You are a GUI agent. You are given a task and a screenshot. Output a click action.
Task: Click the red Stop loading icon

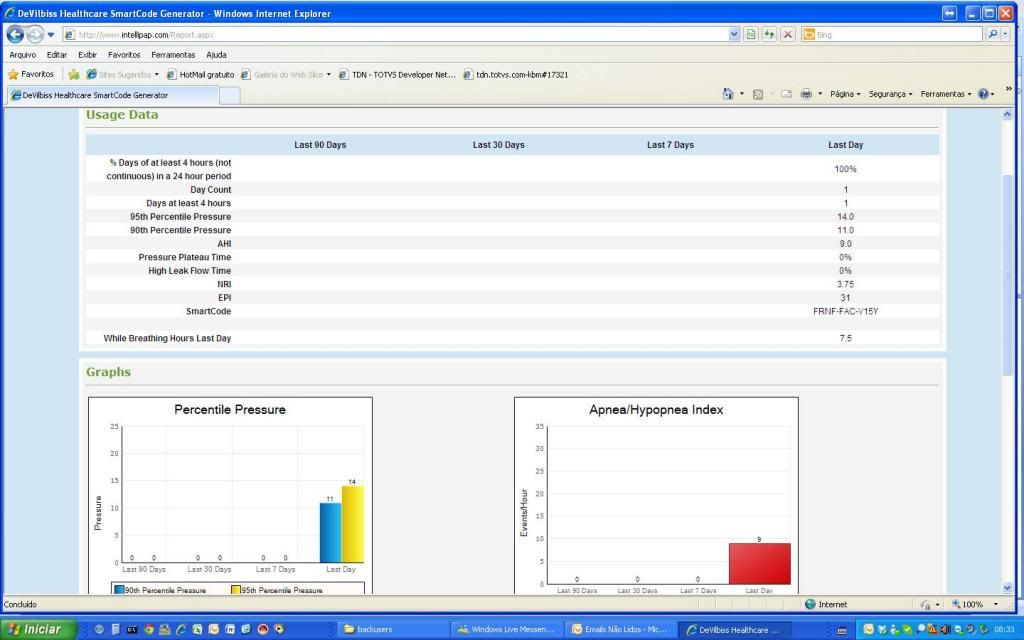pos(788,35)
